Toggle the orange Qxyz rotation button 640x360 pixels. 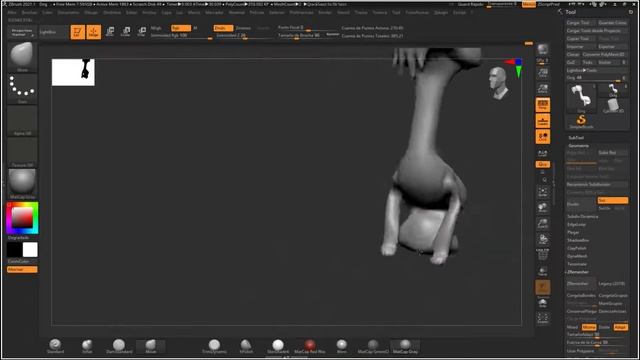pyautogui.click(x=542, y=164)
